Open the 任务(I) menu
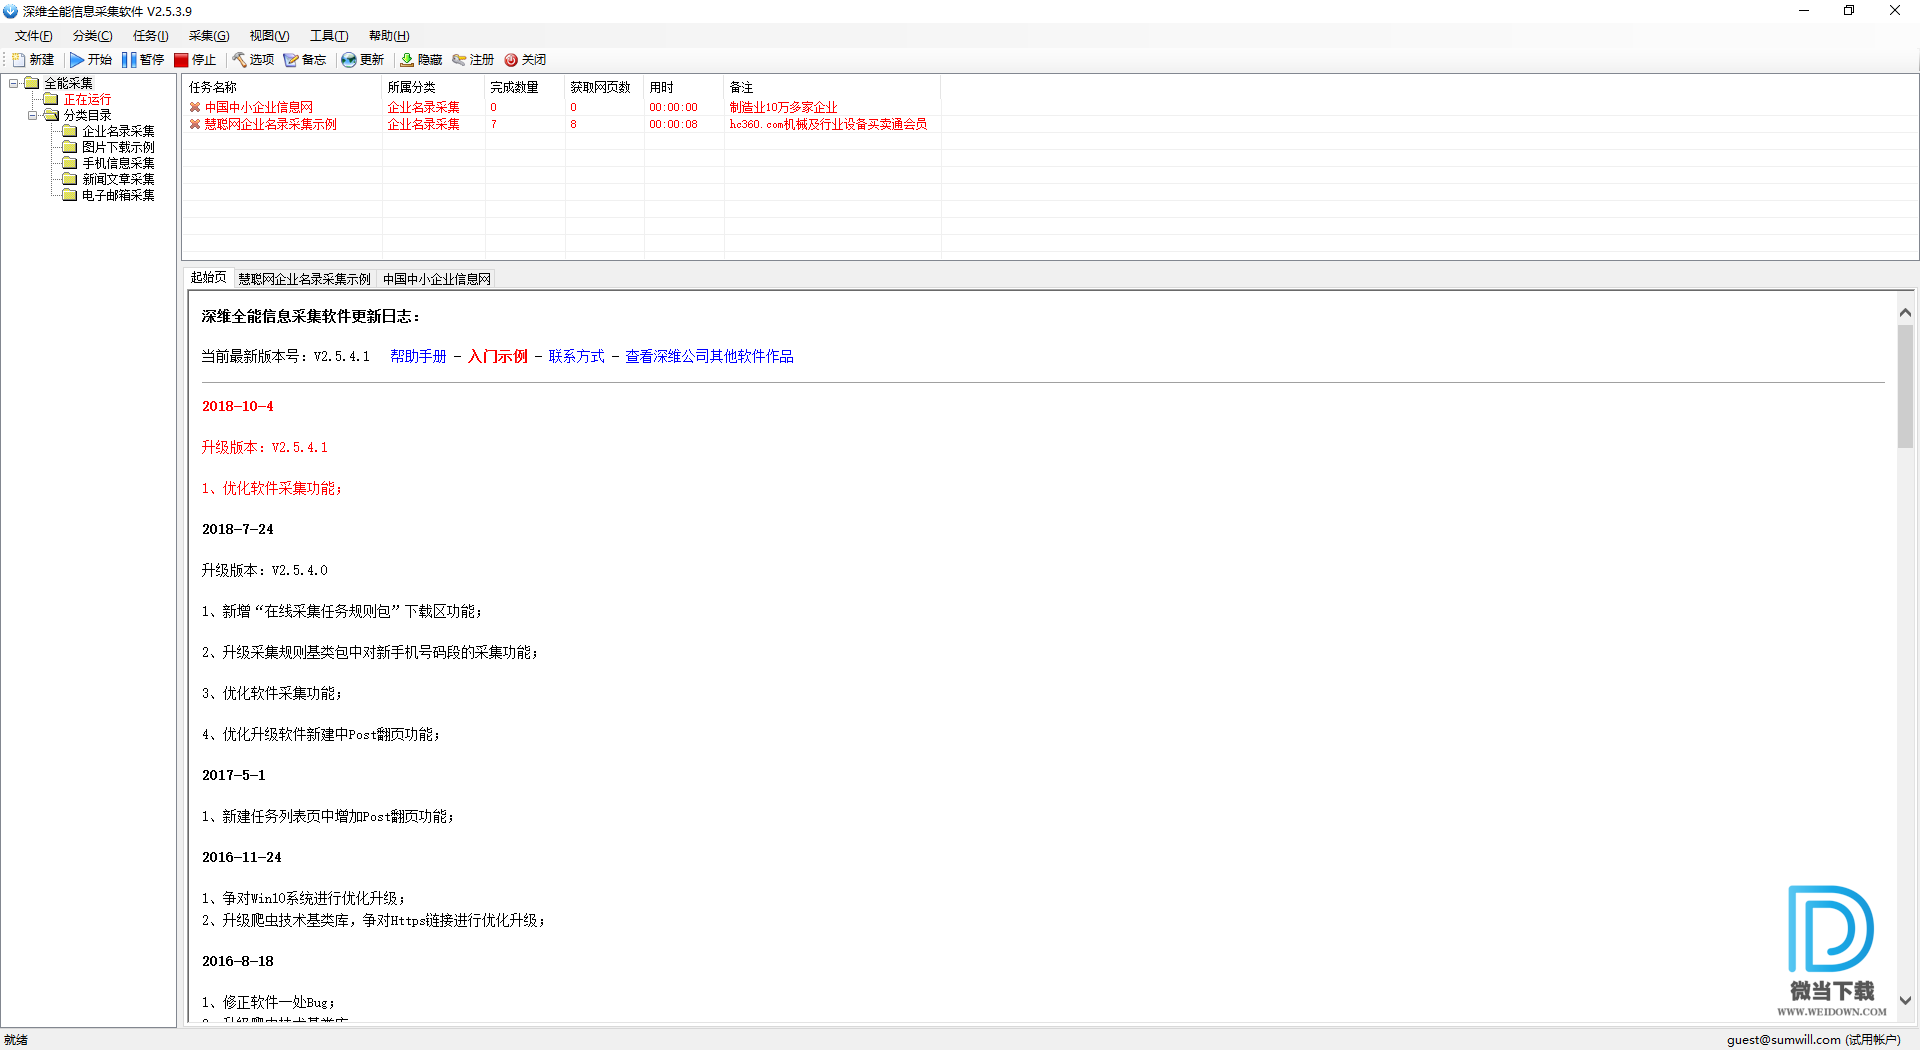Image resolution: width=1920 pixels, height=1050 pixels. tap(150, 36)
